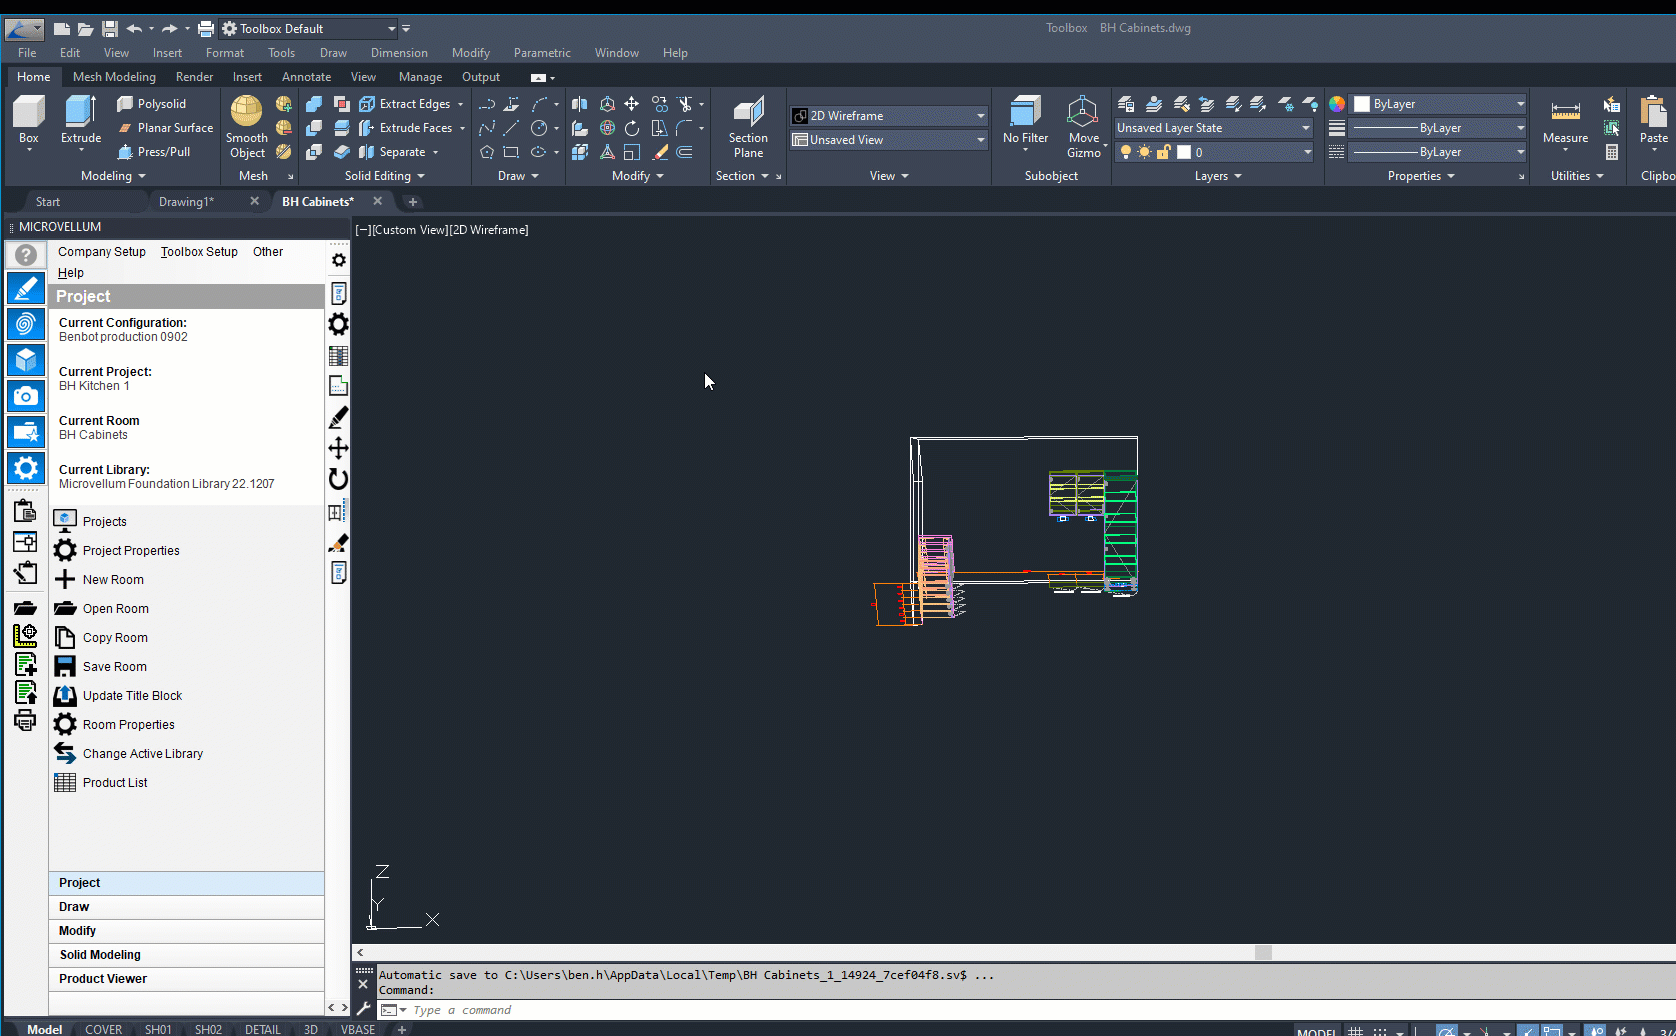The width and height of the screenshot is (1676, 1036).
Task: Expand the Unsaved Layer State dropdown
Action: point(1305,128)
